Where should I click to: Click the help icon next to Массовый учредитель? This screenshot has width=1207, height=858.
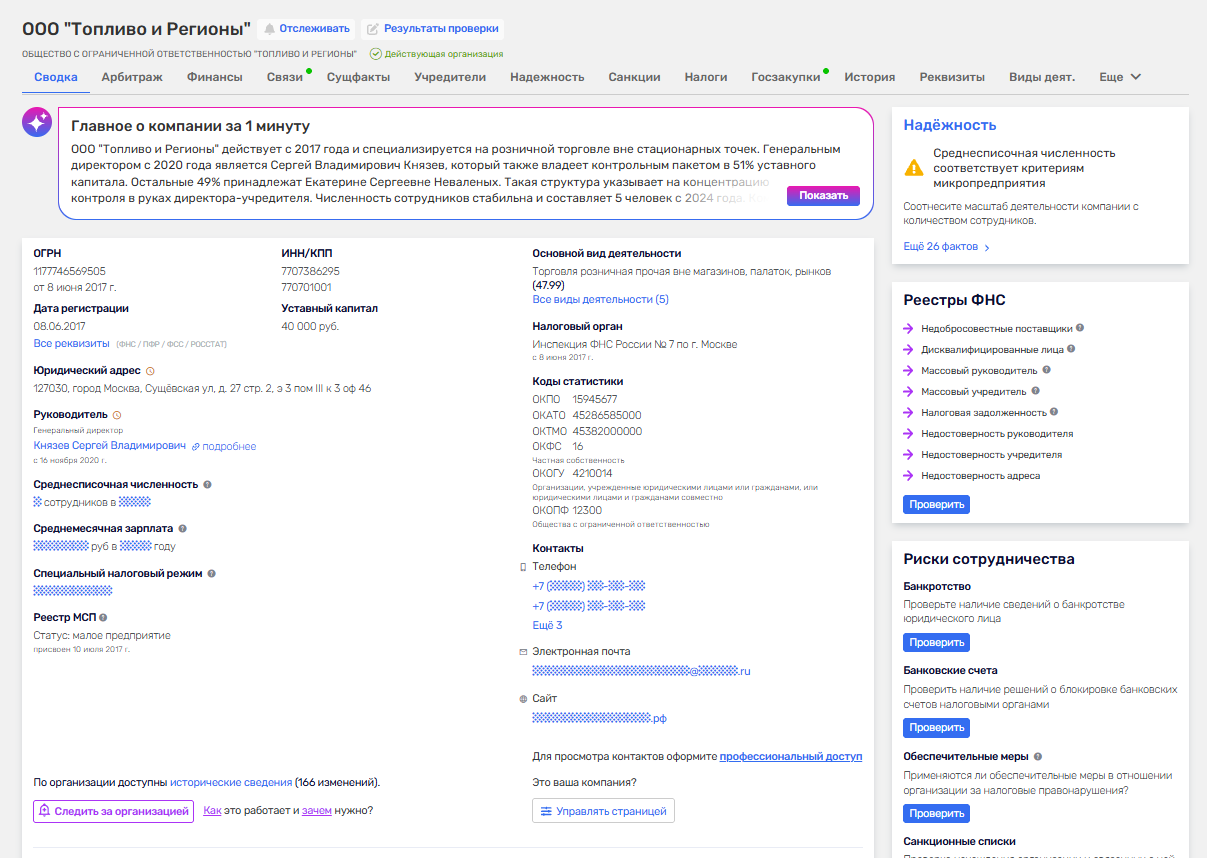1035,391
